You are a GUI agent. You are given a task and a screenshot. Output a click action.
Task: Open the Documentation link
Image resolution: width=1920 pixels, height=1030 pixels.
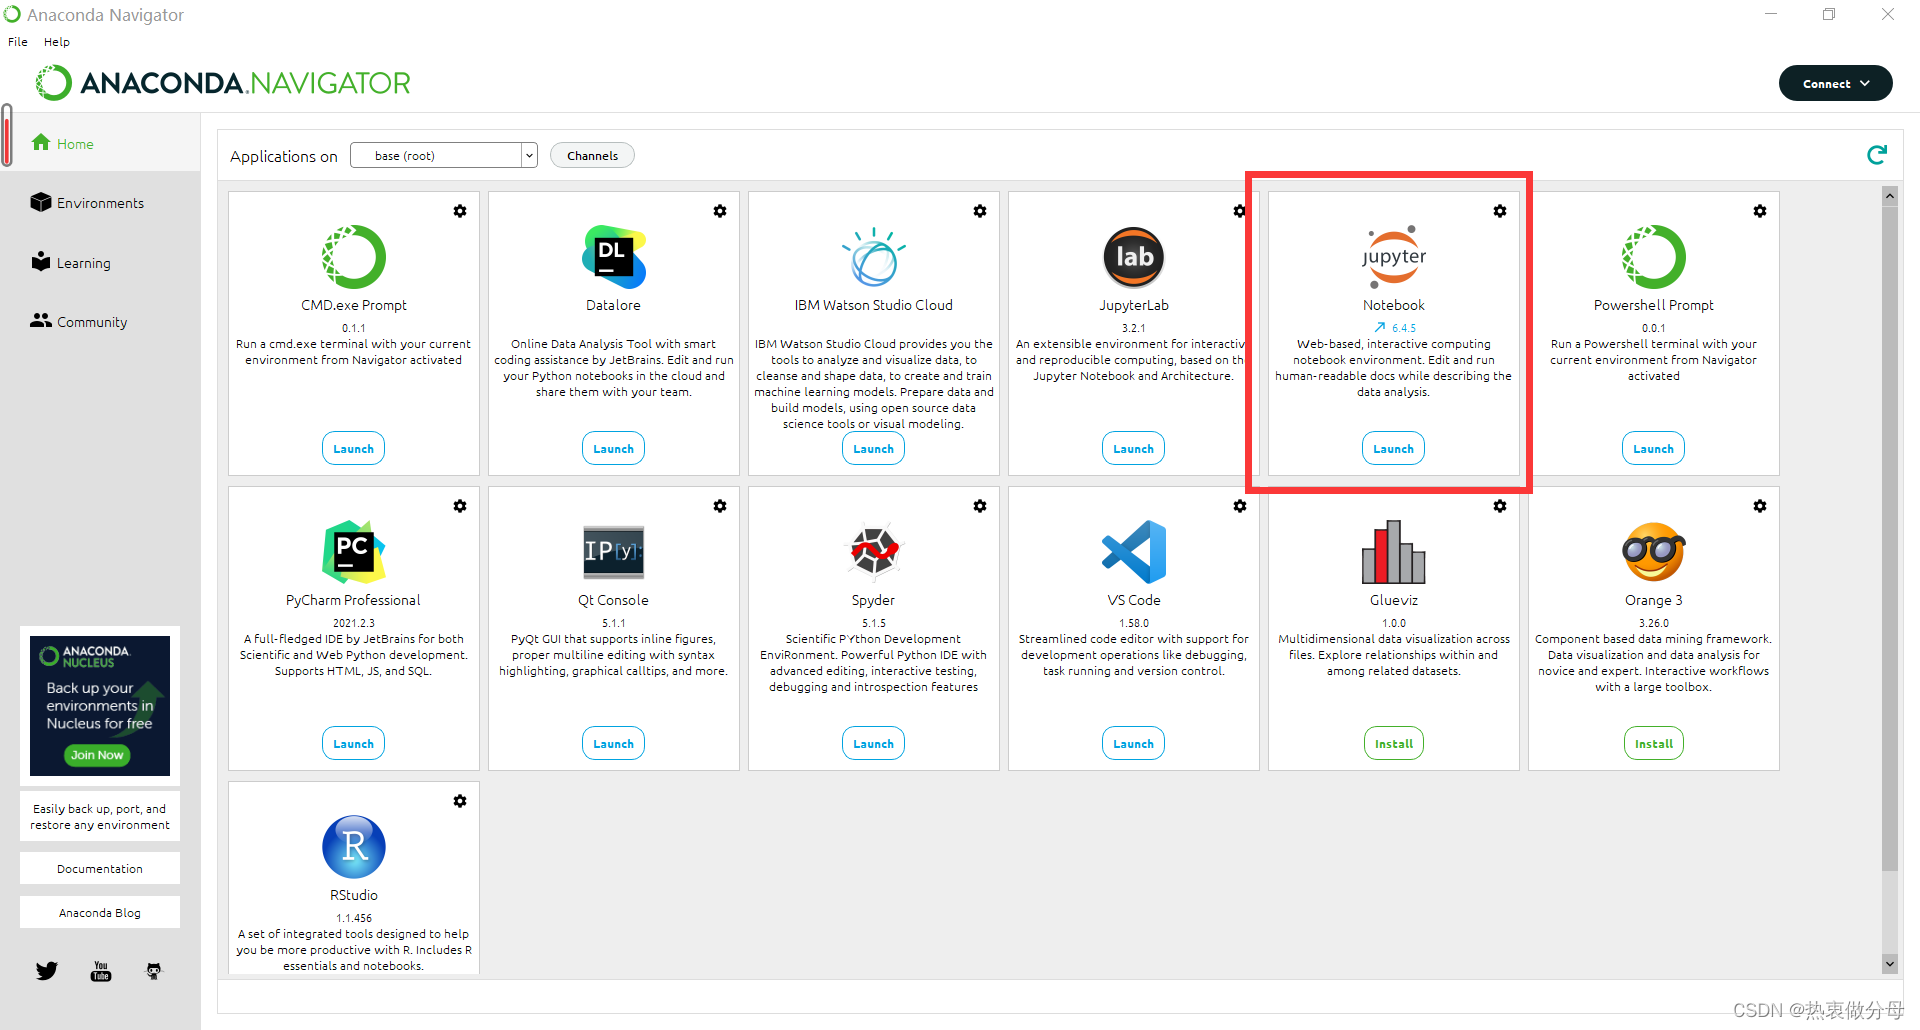(x=100, y=868)
